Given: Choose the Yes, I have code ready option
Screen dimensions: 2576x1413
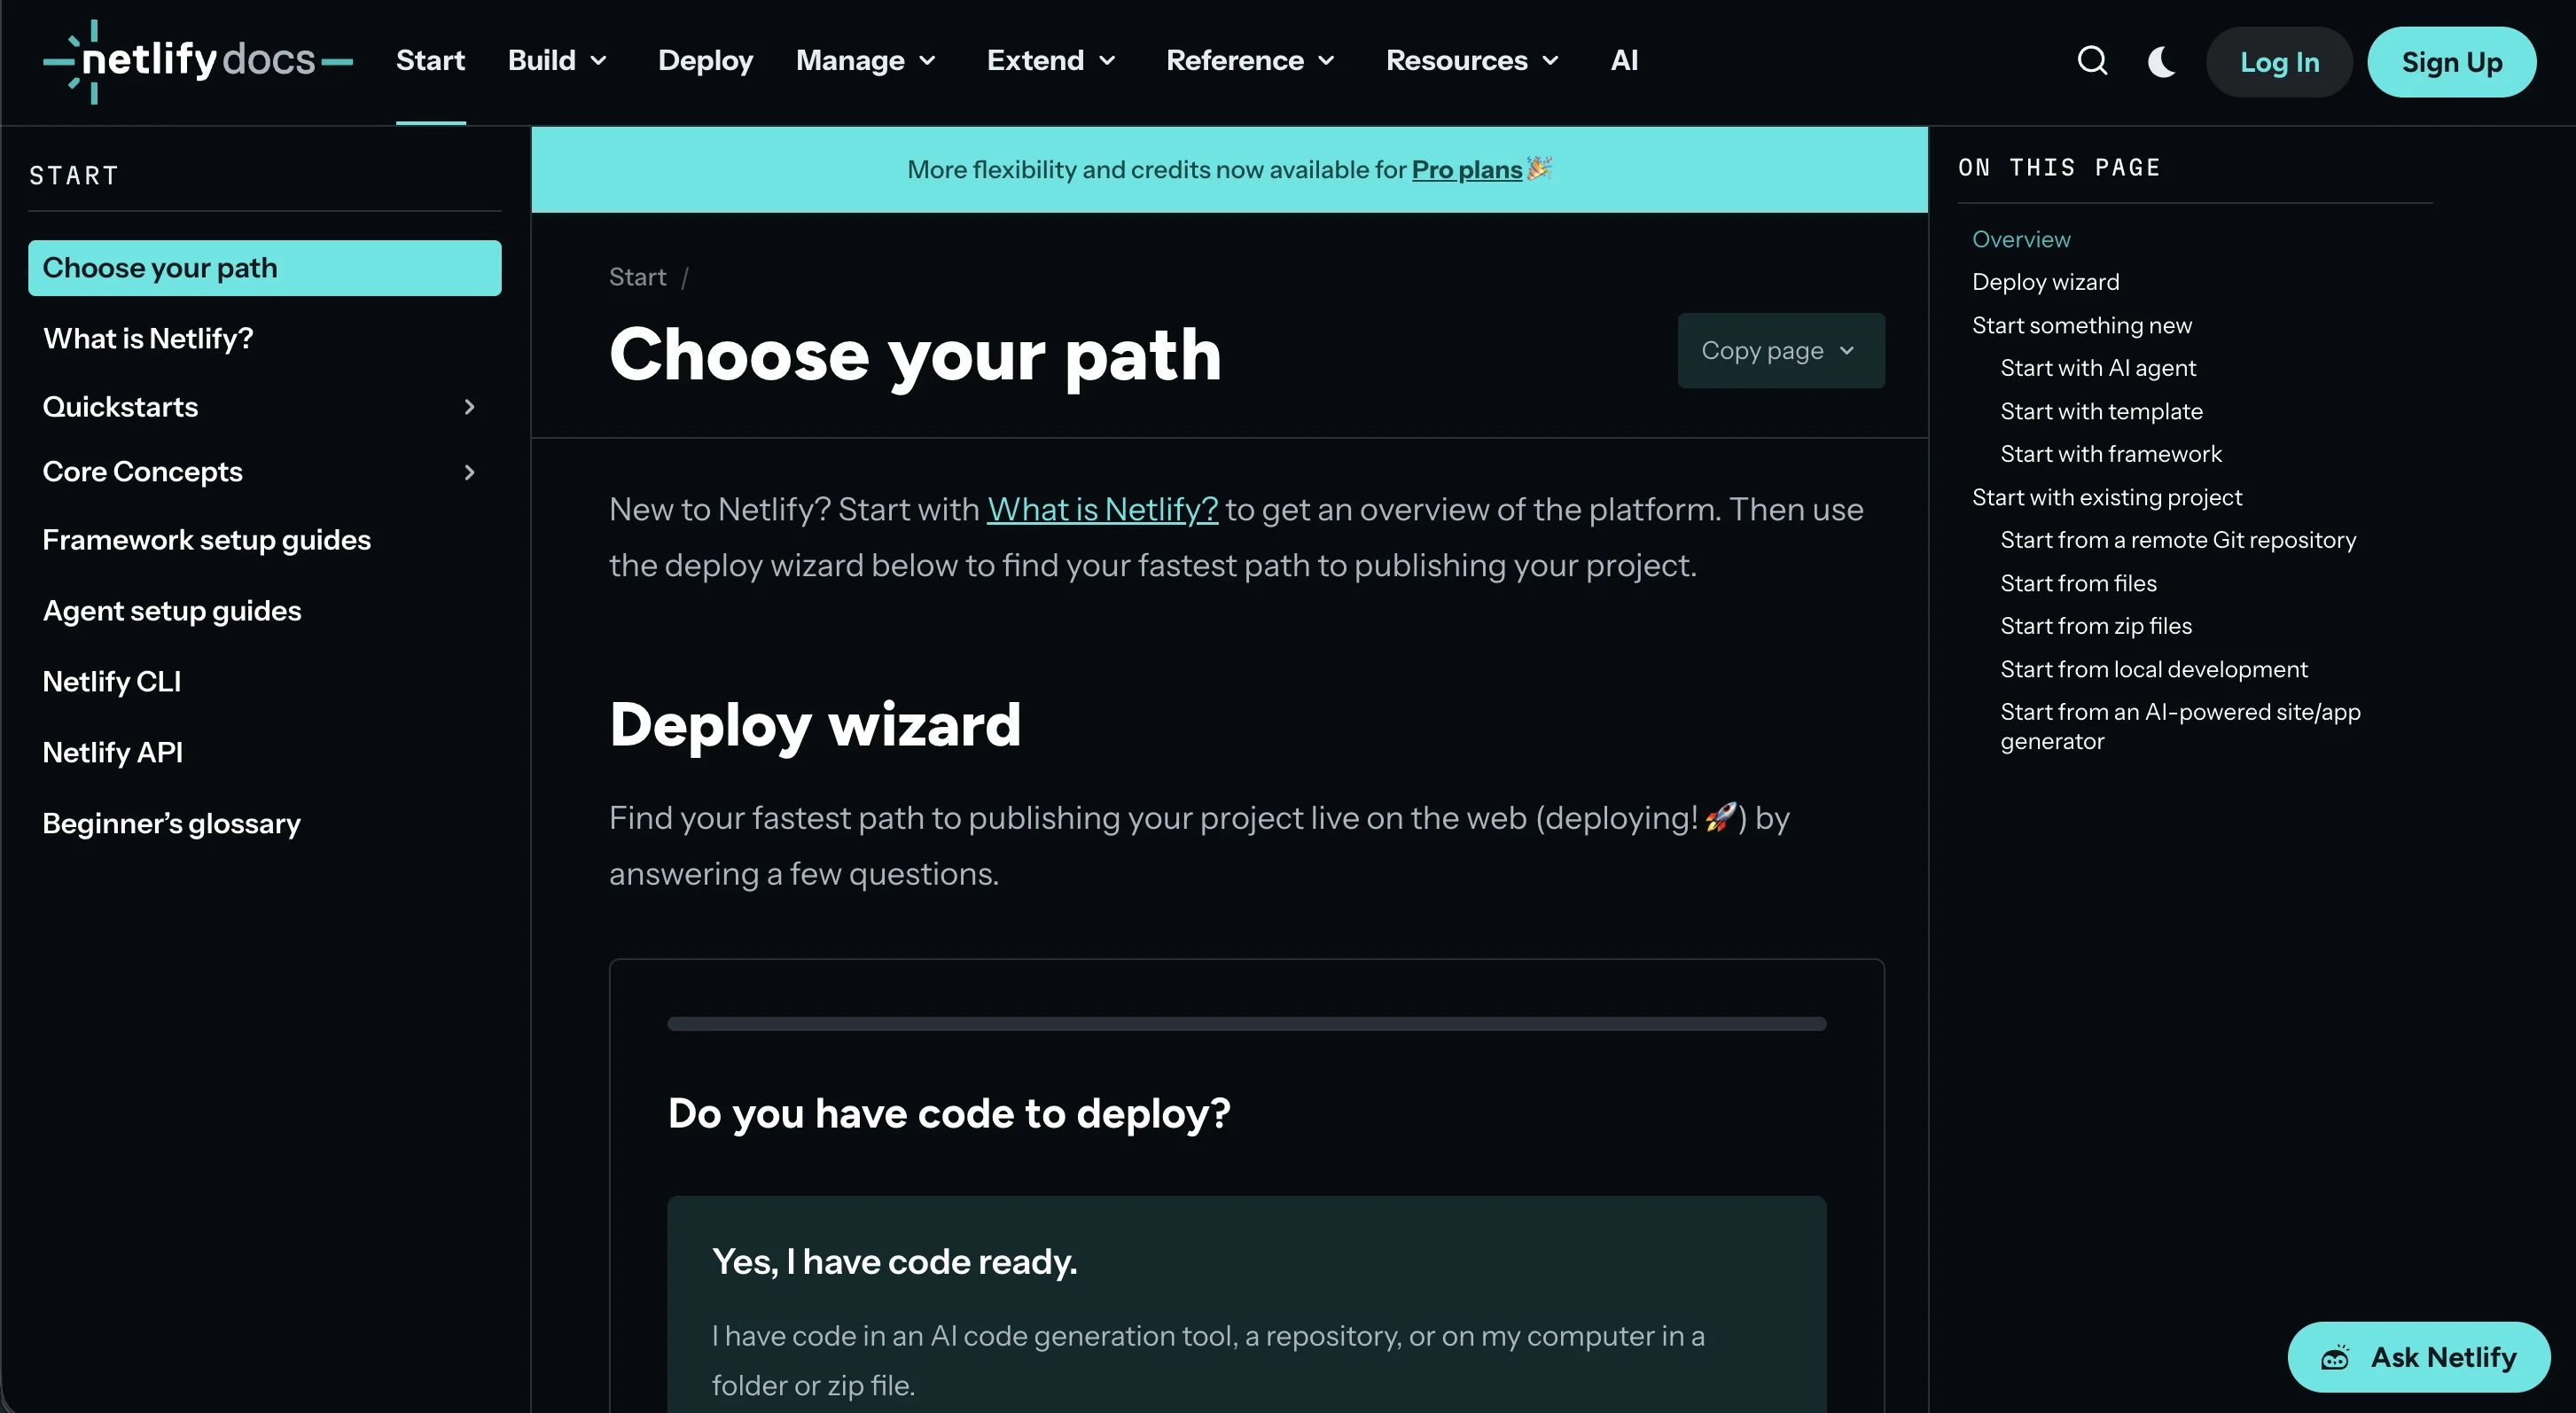Looking at the screenshot, I should (1246, 1304).
